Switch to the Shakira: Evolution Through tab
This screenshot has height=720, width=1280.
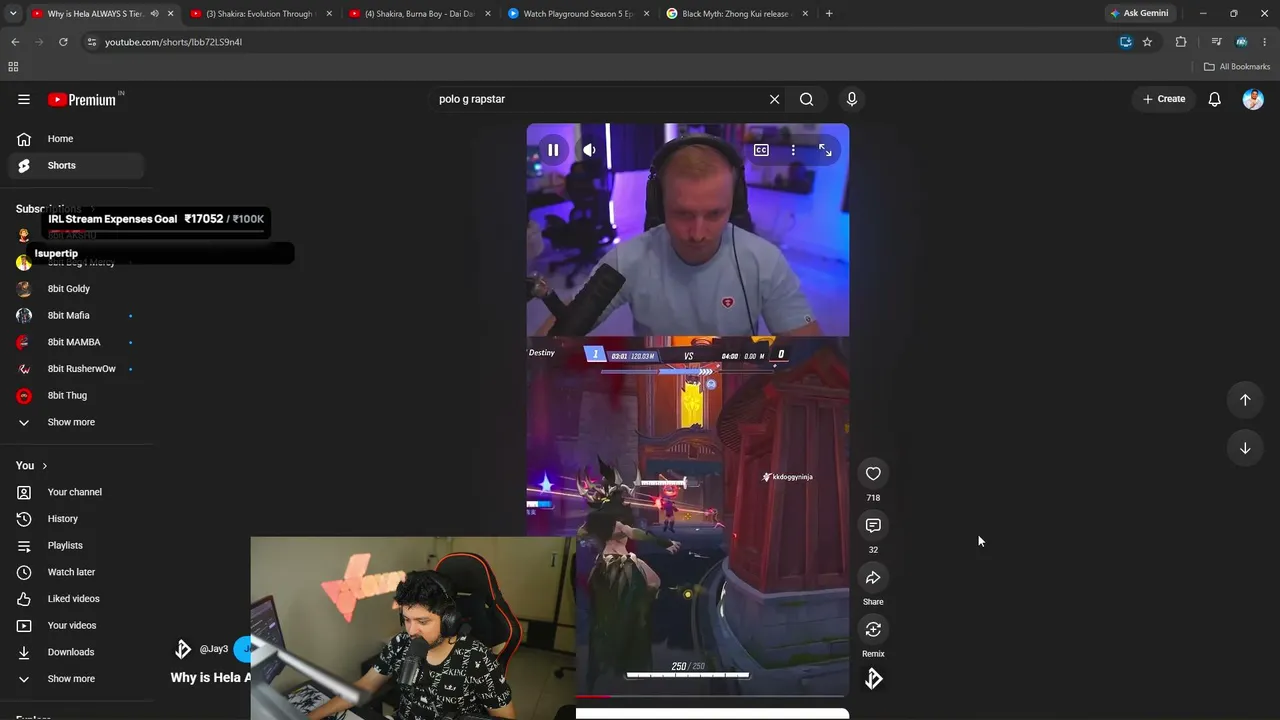coord(262,14)
